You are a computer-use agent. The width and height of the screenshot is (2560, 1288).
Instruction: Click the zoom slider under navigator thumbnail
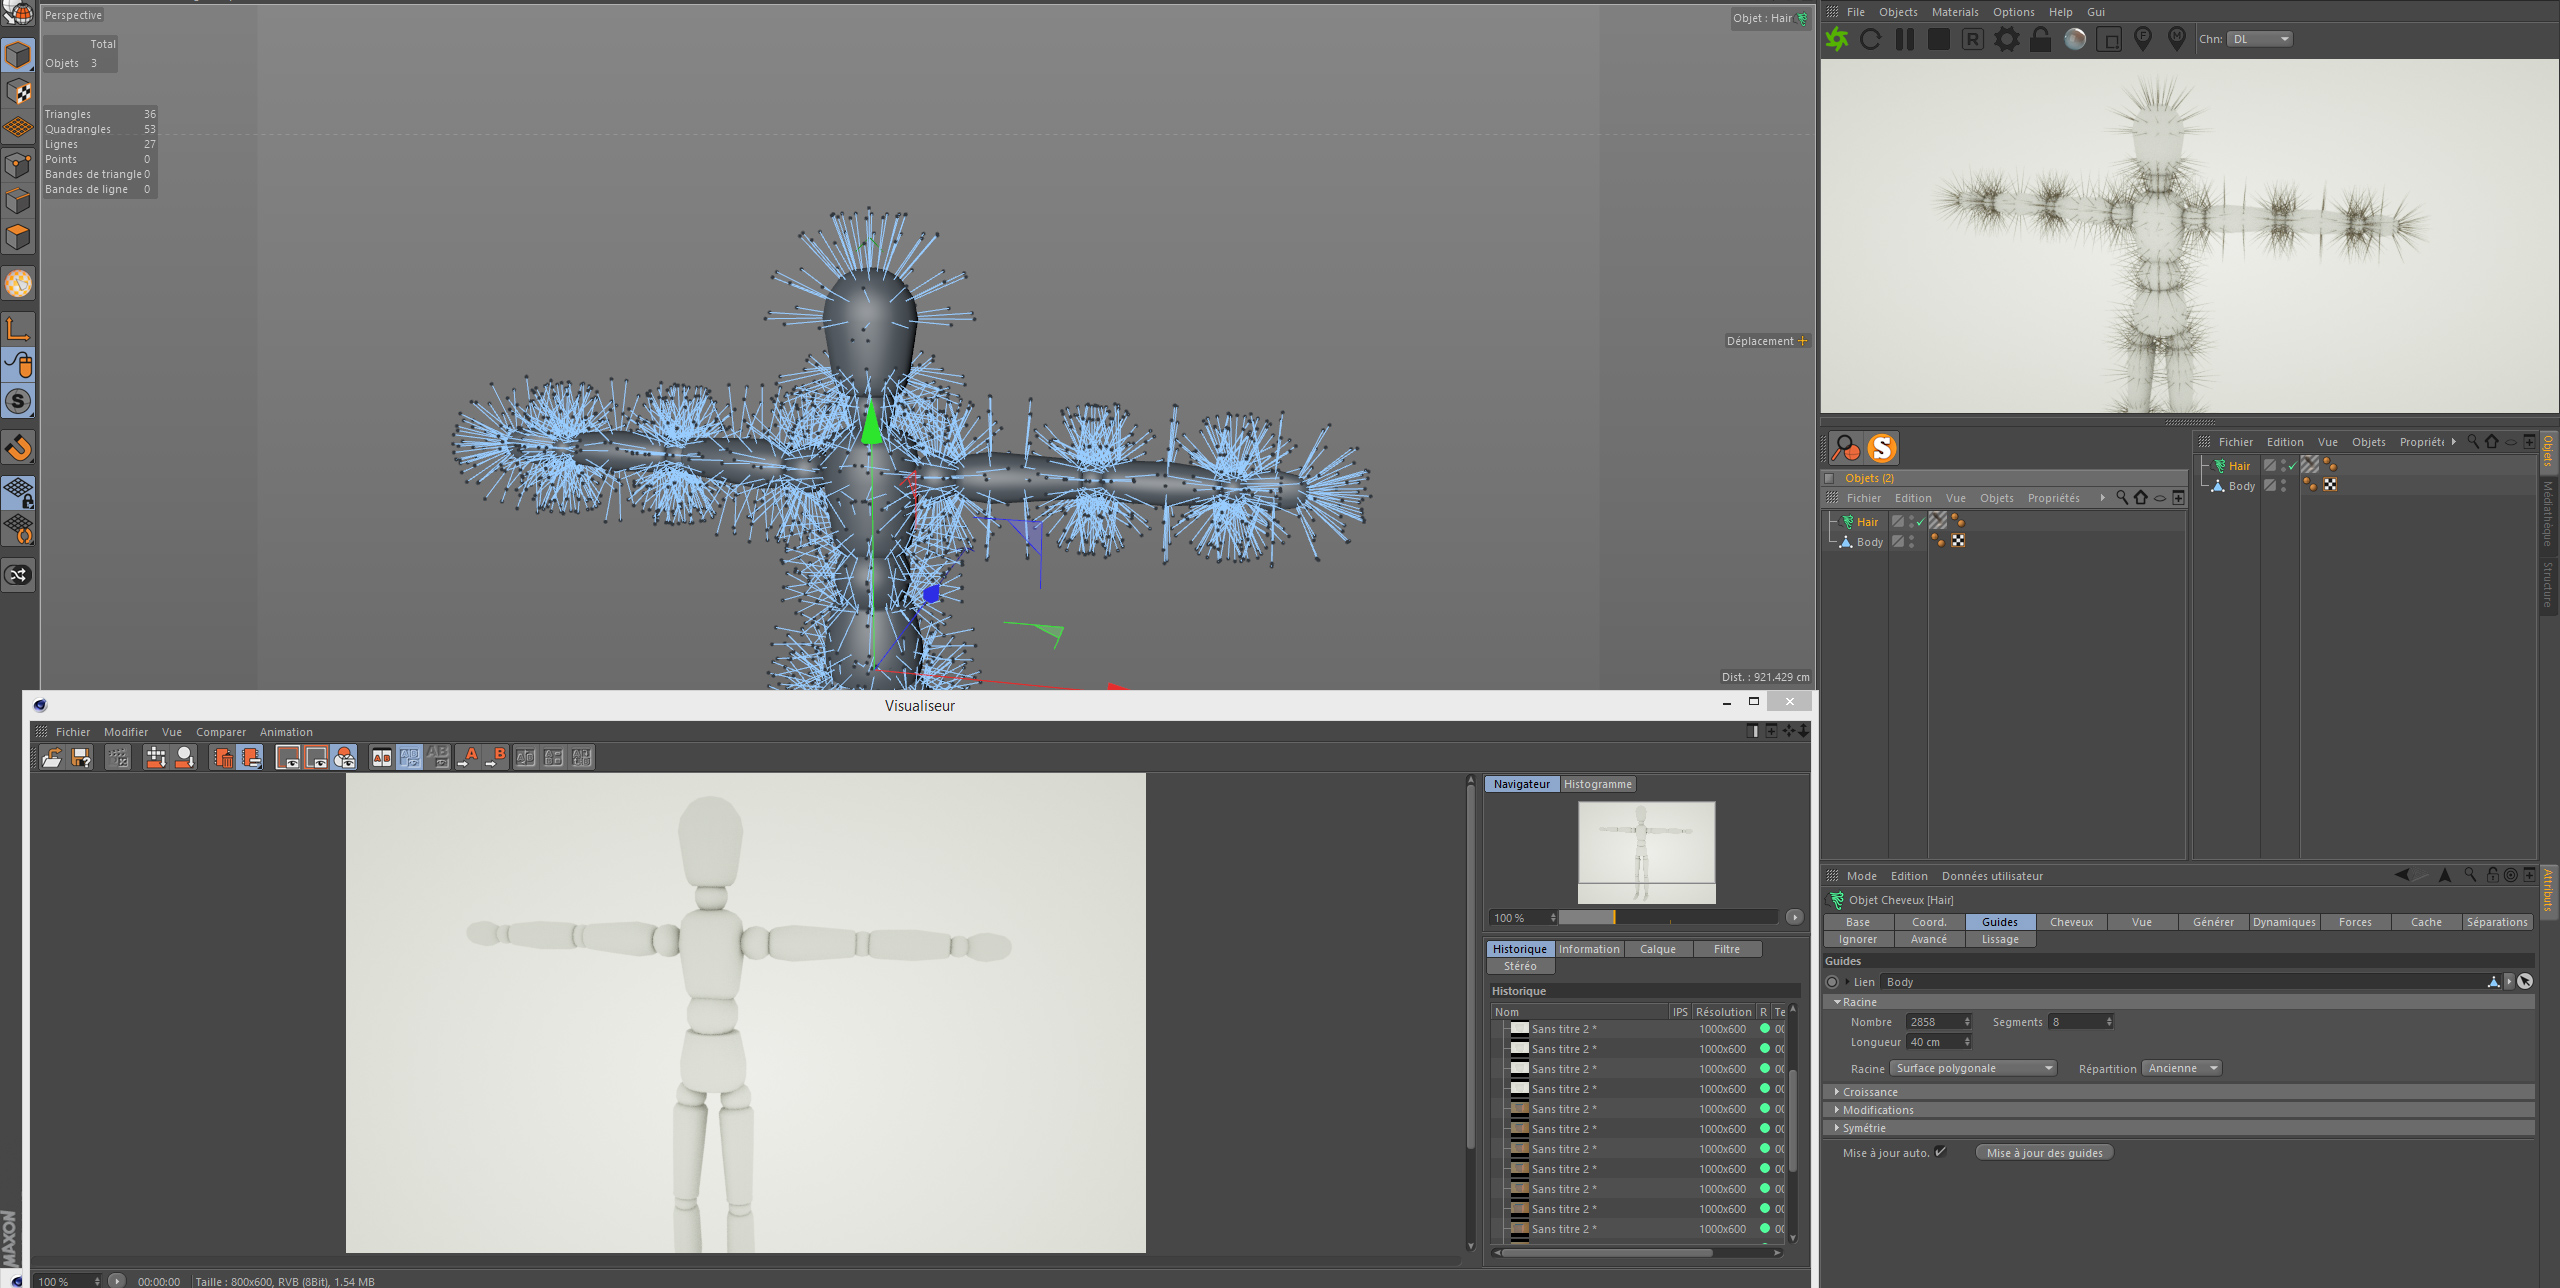pyautogui.click(x=1667, y=917)
